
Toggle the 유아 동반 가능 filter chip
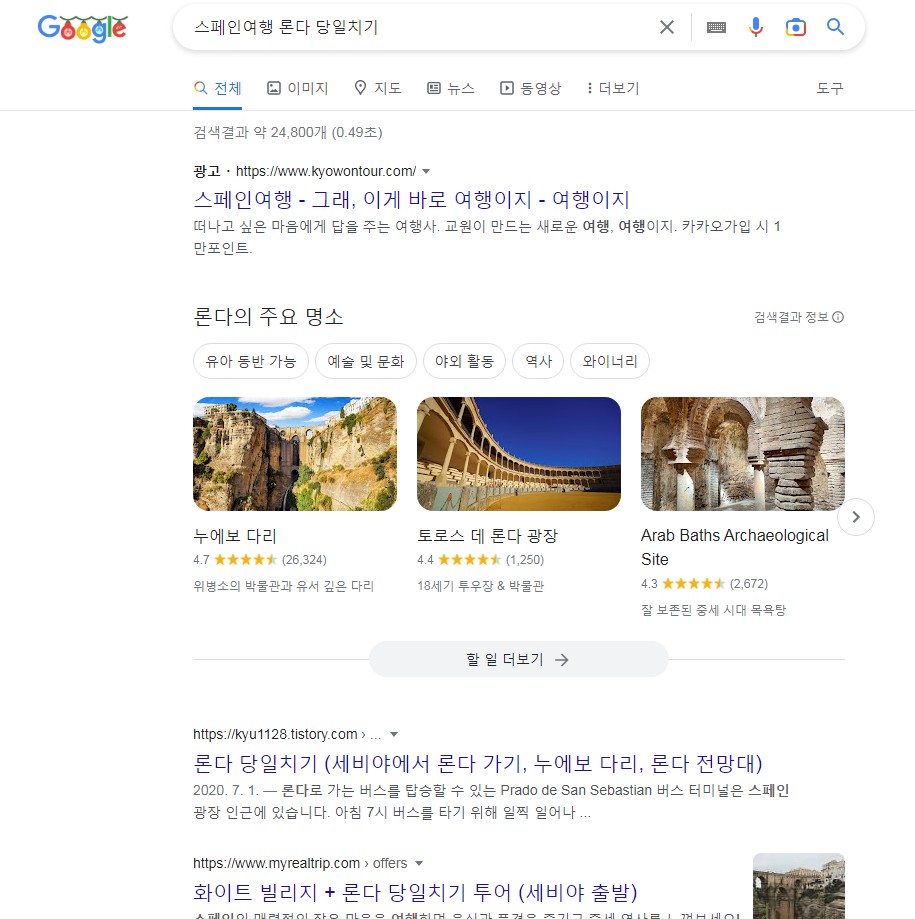point(250,361)
